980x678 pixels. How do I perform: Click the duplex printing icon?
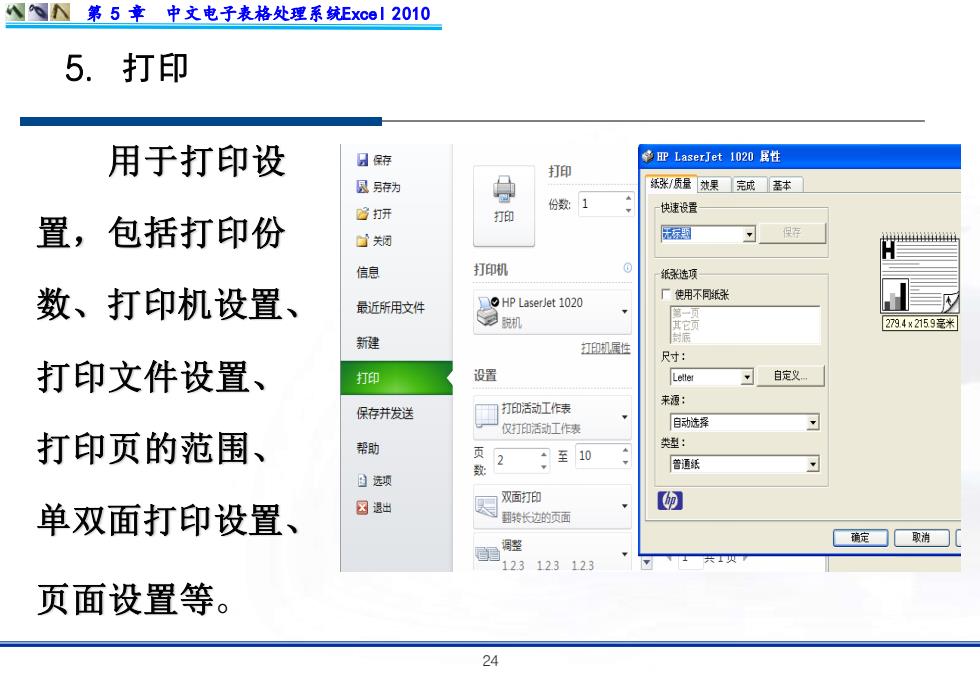[486, 506]
